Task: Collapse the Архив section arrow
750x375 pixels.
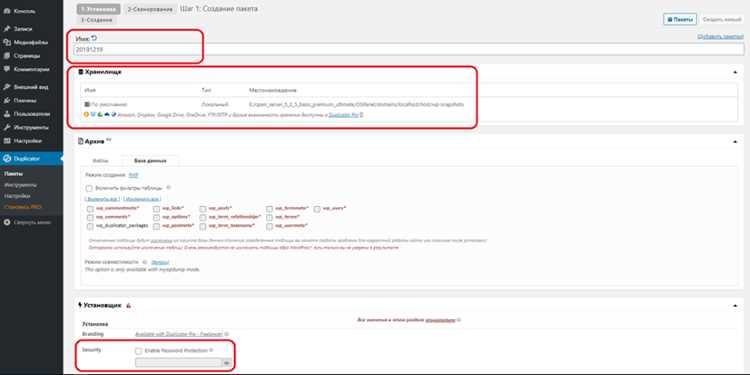Action: pos(735,142)
